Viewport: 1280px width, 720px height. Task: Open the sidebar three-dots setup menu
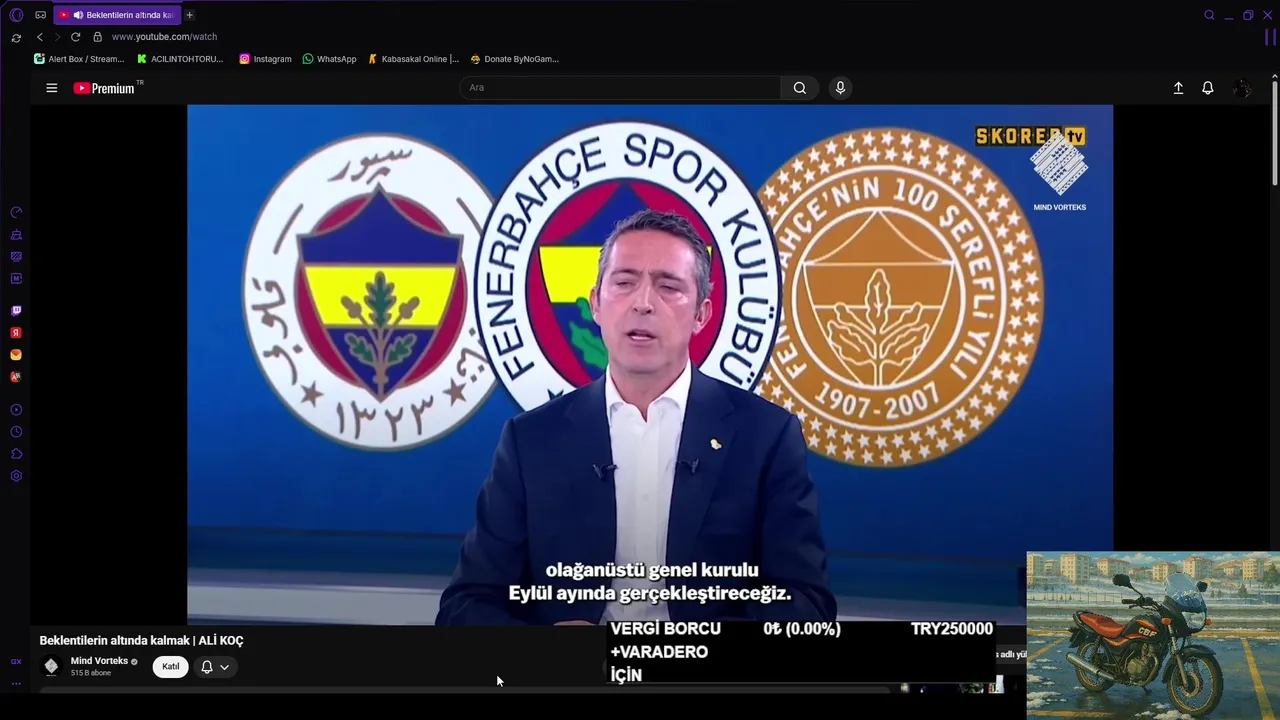(16, 684)
